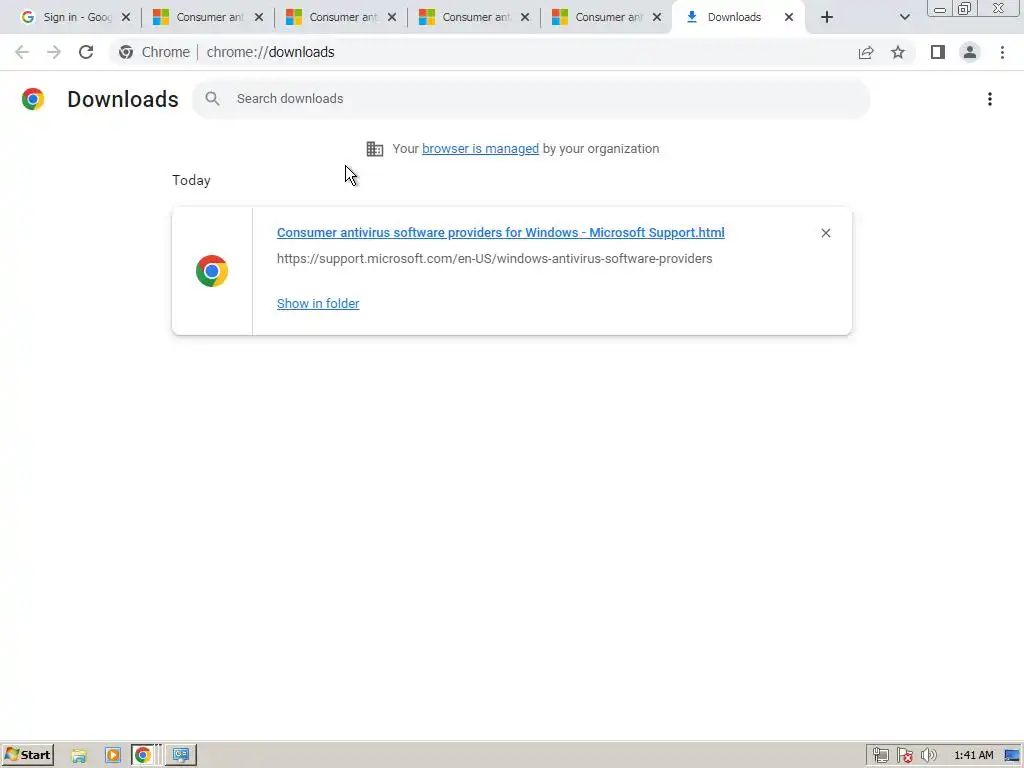The width and height of the screenshot is (1024, 768).
Task: Open a new tab with plus button
Action: point(827,17)
